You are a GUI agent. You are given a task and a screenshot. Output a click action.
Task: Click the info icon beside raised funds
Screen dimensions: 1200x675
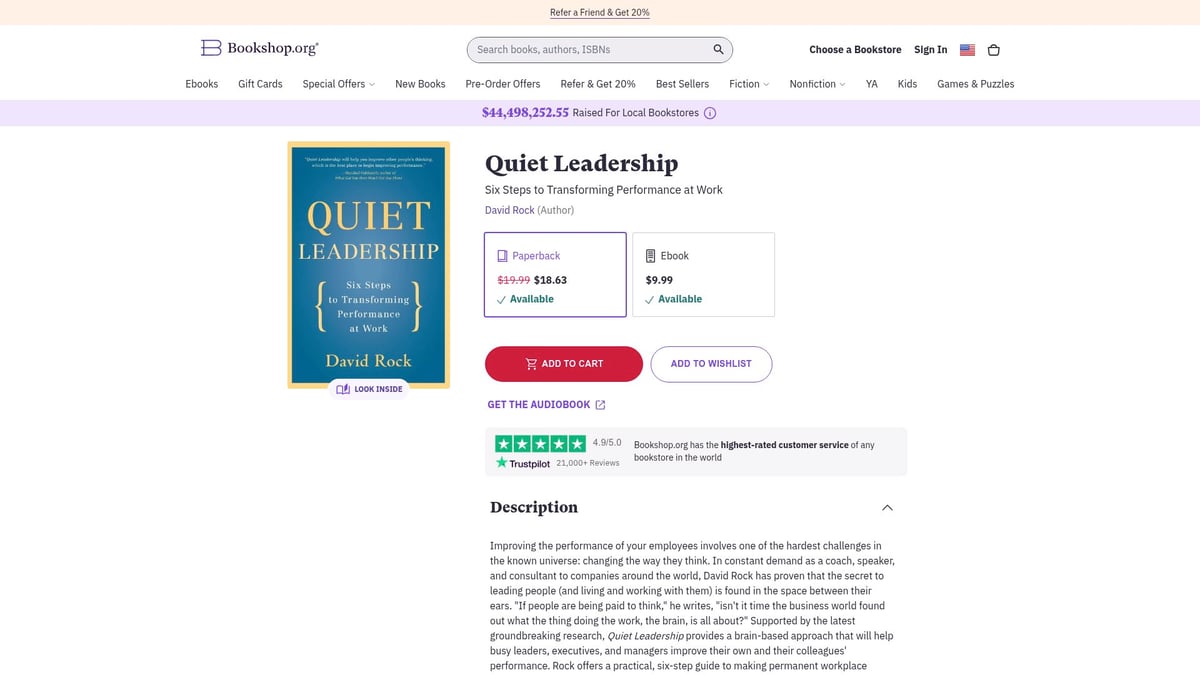(710, 113)
